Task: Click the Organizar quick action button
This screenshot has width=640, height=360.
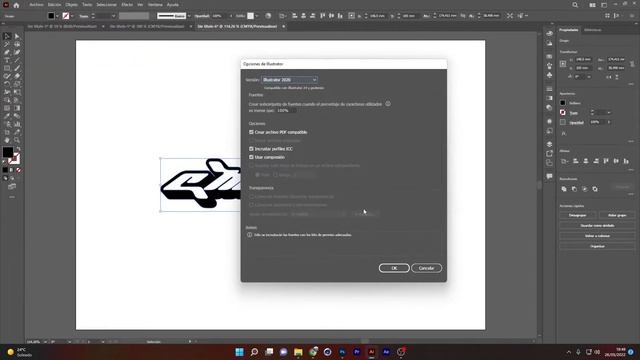Action: pos(597,247)
